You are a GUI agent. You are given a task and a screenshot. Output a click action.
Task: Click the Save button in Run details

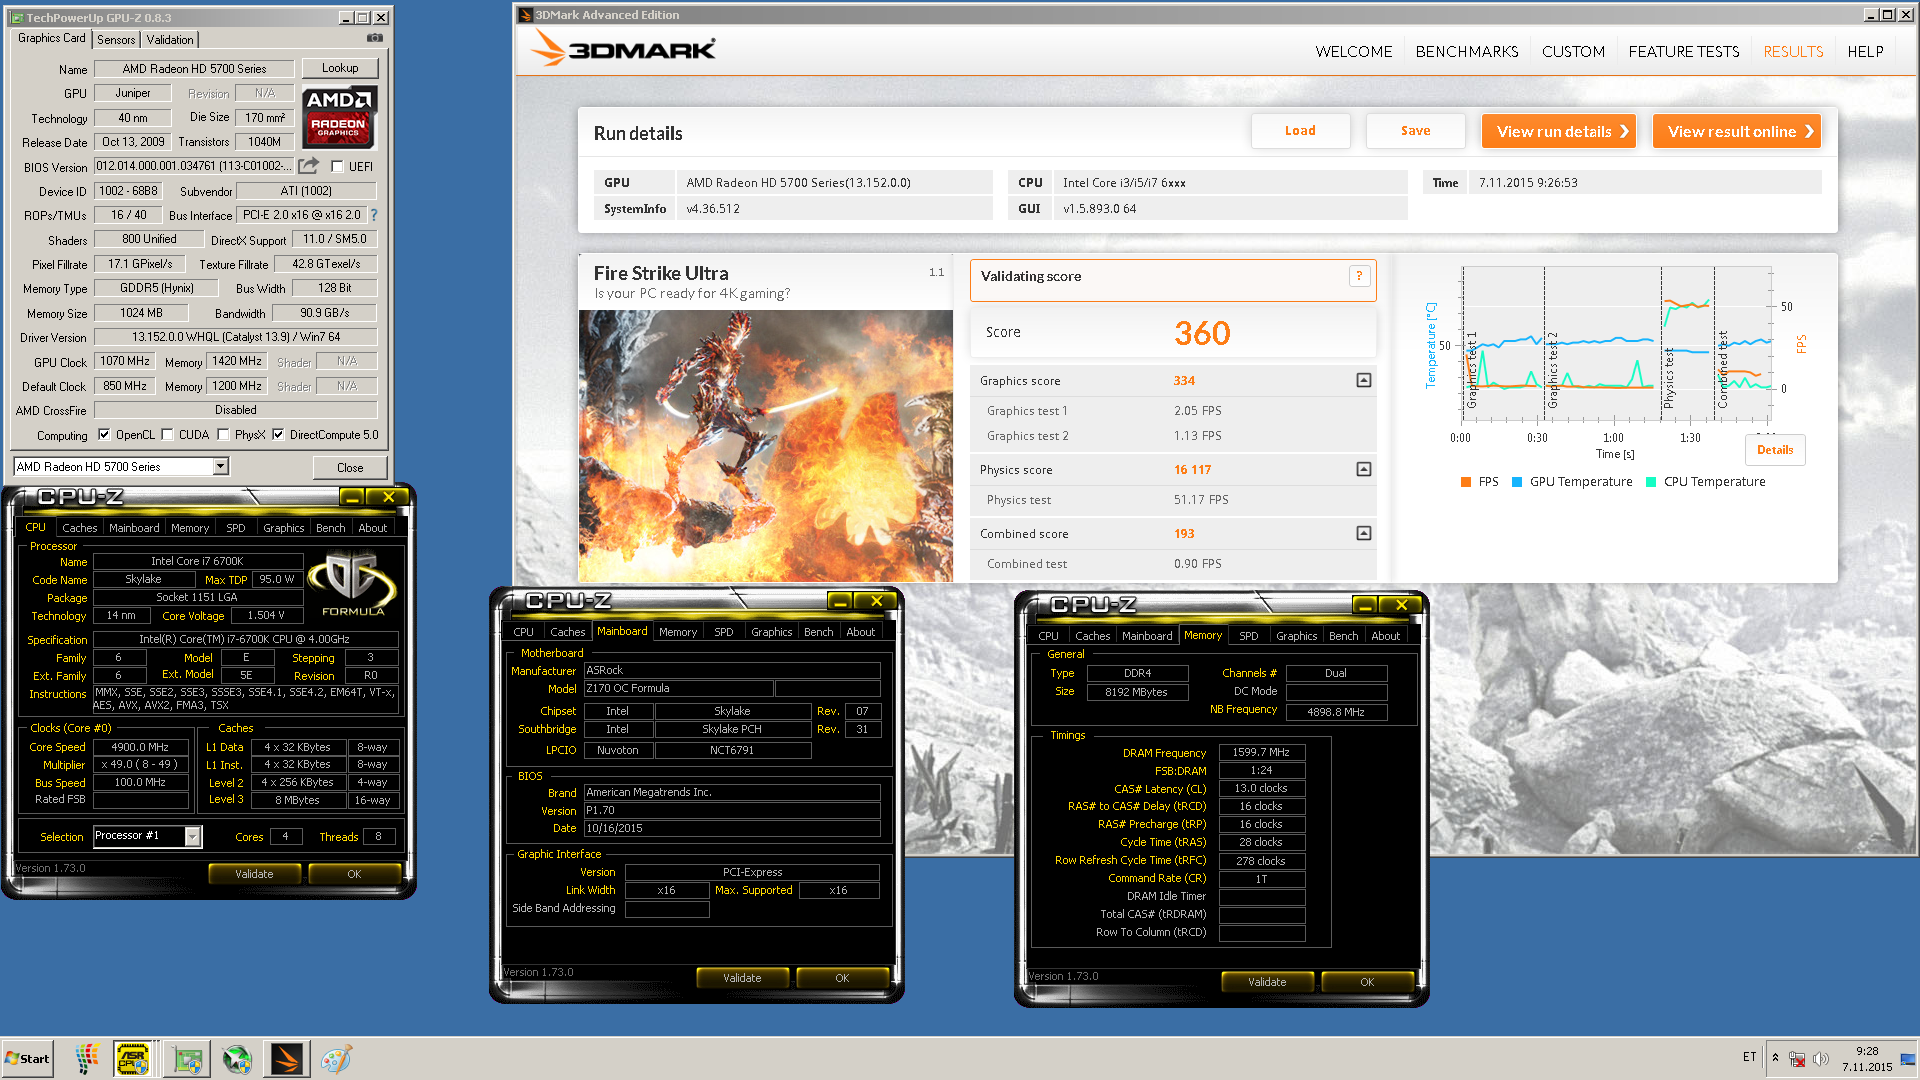[x=1415, y=131]
